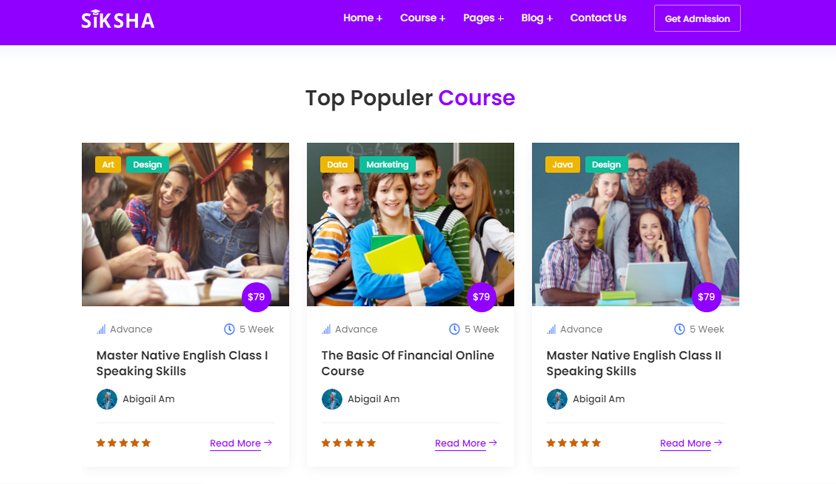Open Read More for financial course
Screen dimensions: 836x484
click(x=466, y=443)
